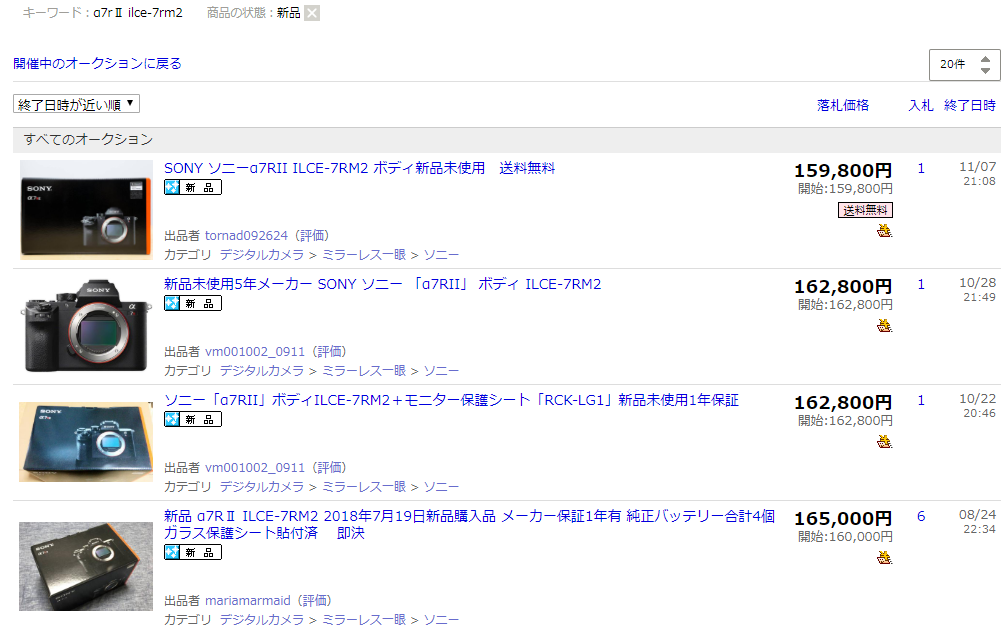Sort by 落札価格 column
Viewport: 1007px width, 638px height.
click(x=843, y=105)
